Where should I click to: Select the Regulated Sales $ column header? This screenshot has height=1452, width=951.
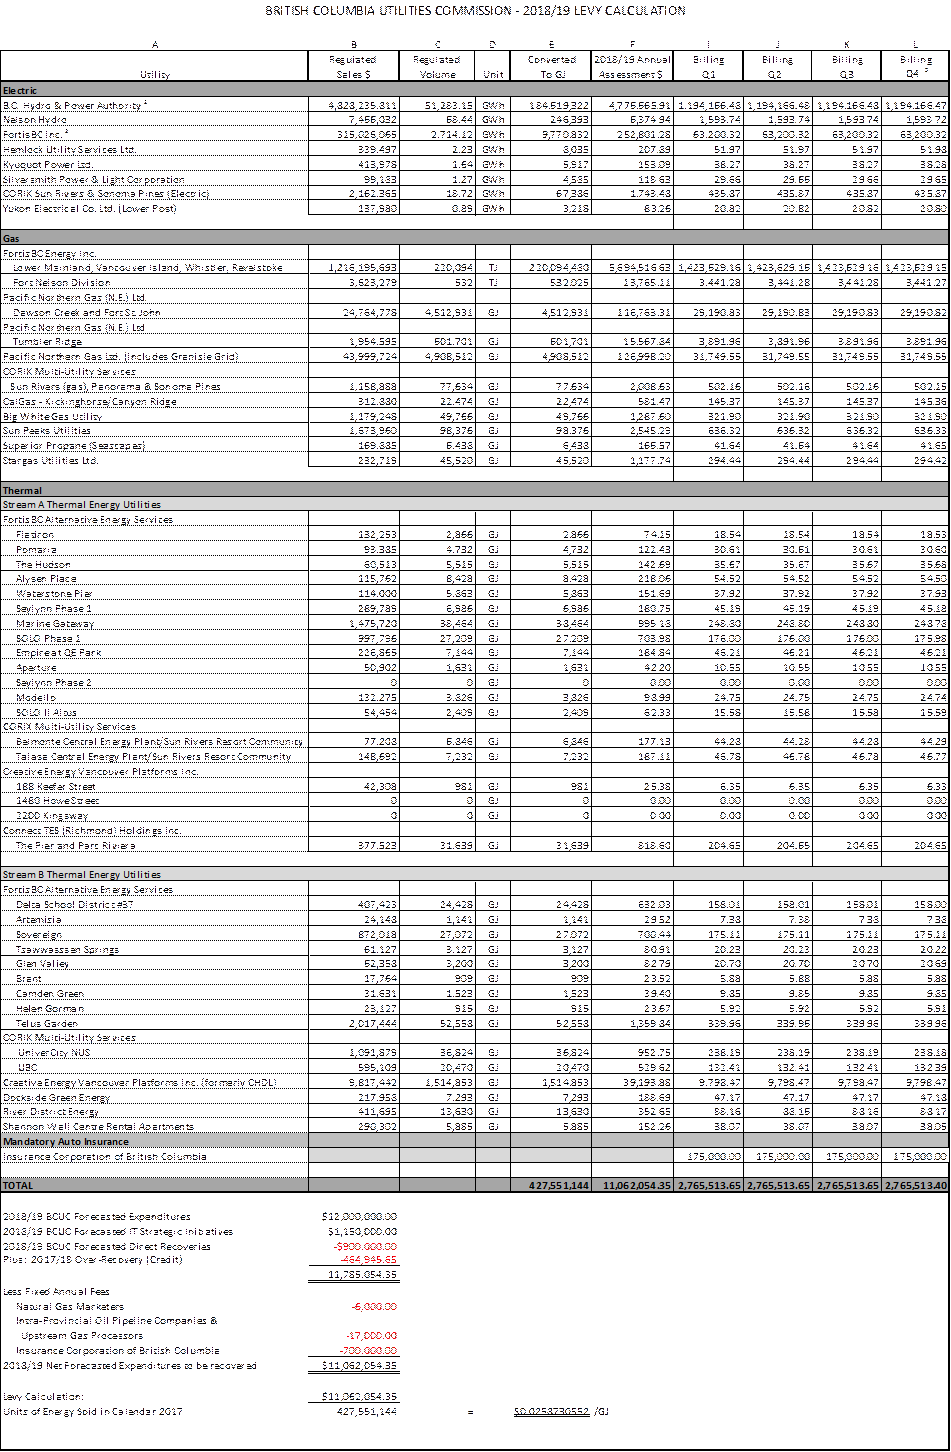354,67
